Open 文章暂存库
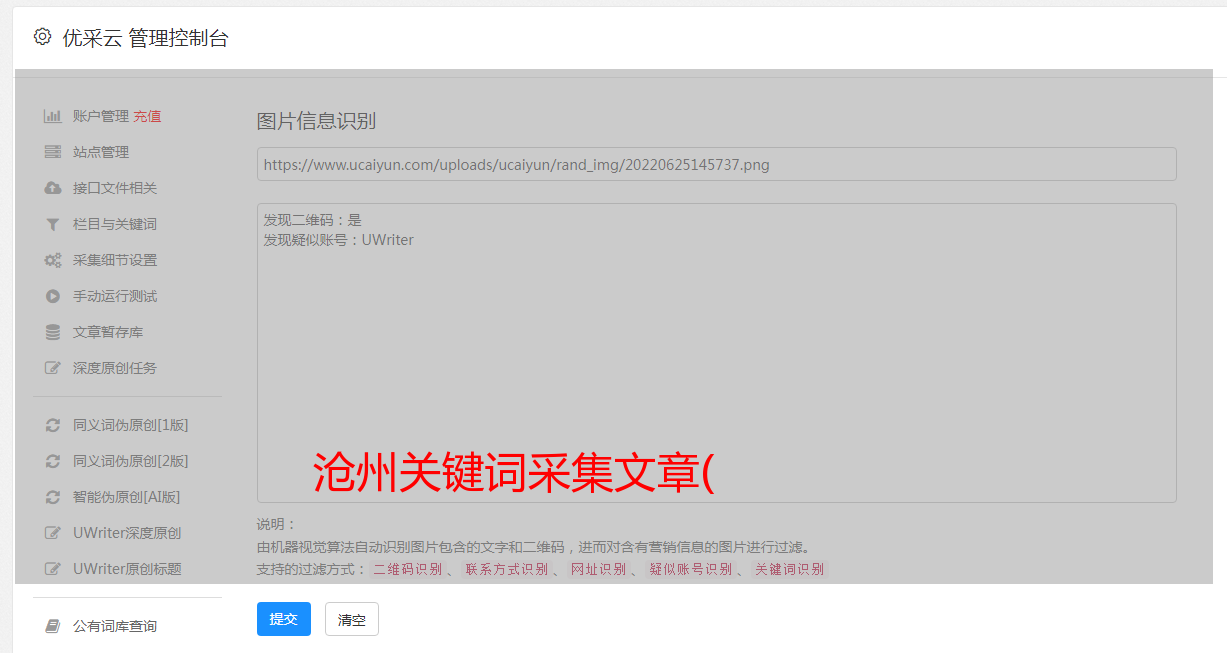This screenshot has height=653, width=1227. [x=108, y=332]
